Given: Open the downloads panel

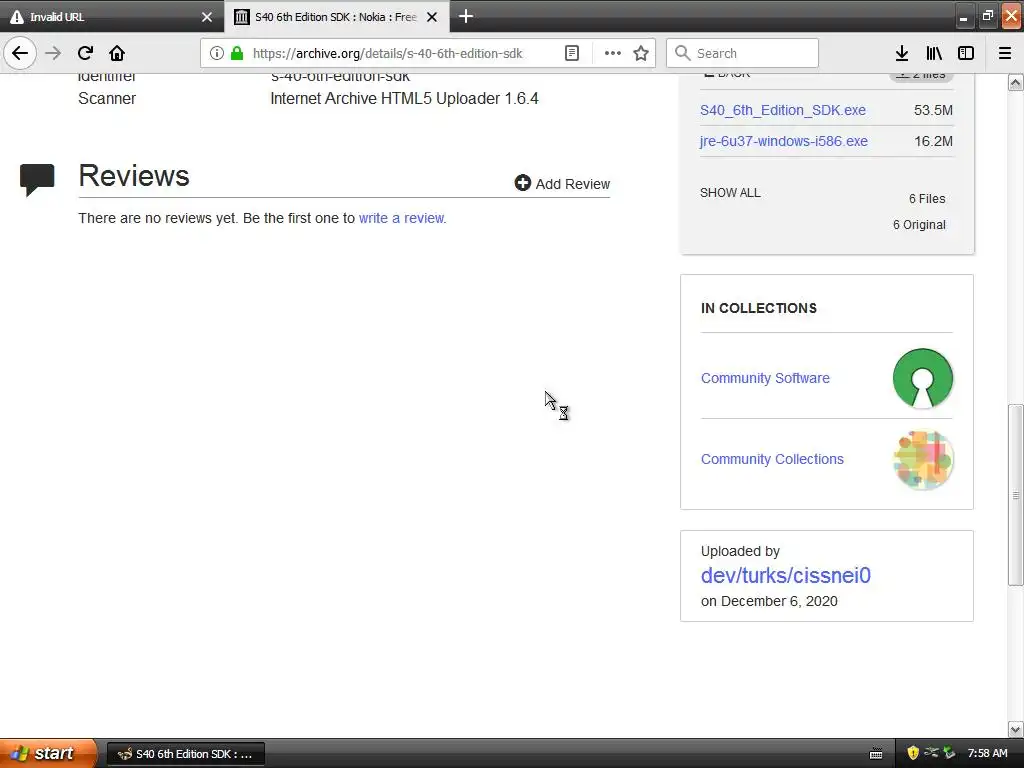Looking at the screenshot, I should pos(902,53).
